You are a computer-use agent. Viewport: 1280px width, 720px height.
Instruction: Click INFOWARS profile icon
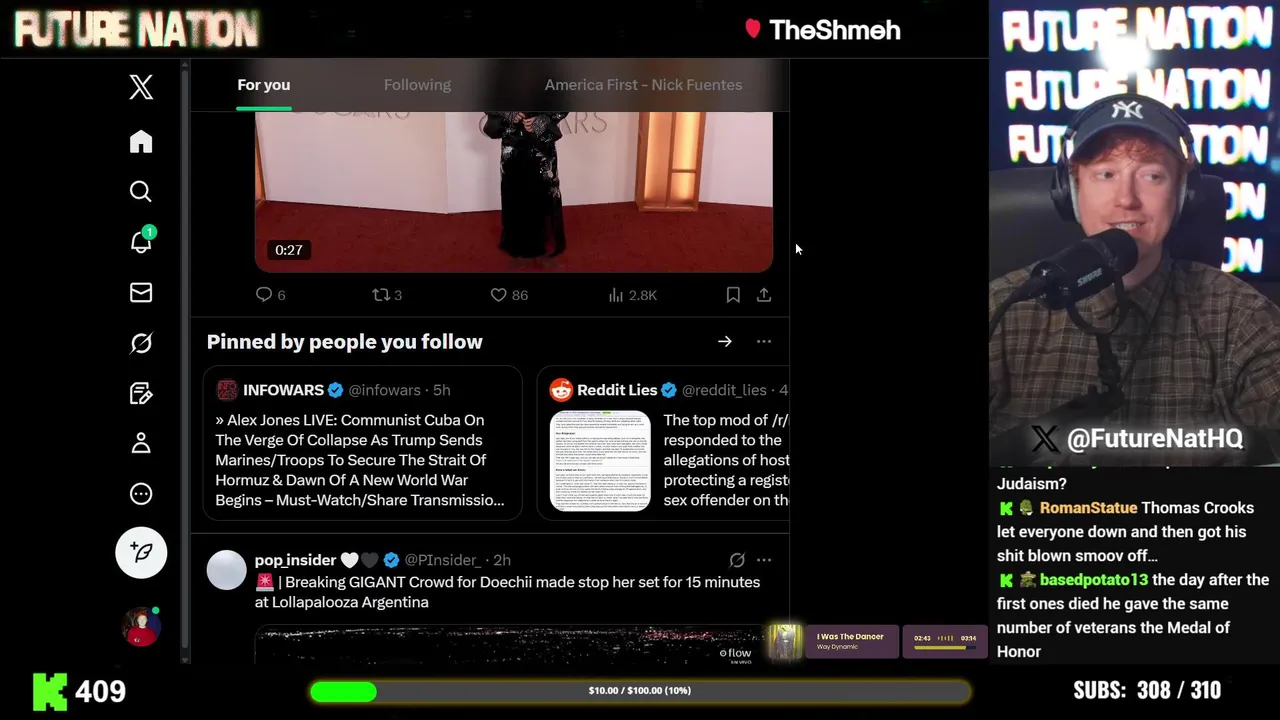coord(227,390)
